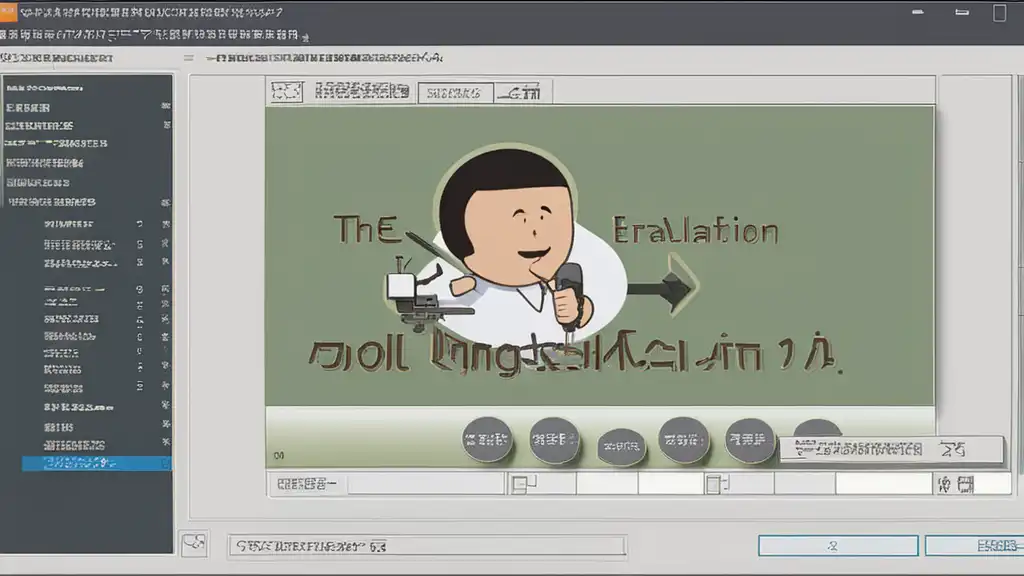The height and width of the screenshot is (576, 1024).
Task: Select the dark arrow shape on the canvas
Action: [664, 286]
